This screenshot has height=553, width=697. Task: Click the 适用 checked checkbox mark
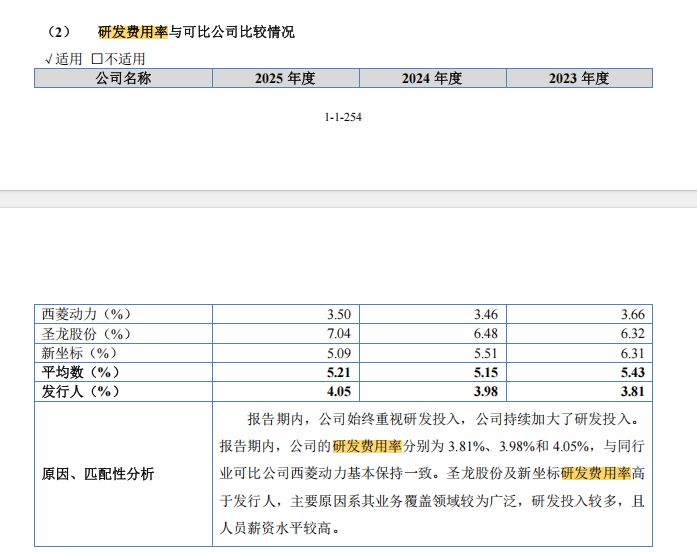point(49,59)
